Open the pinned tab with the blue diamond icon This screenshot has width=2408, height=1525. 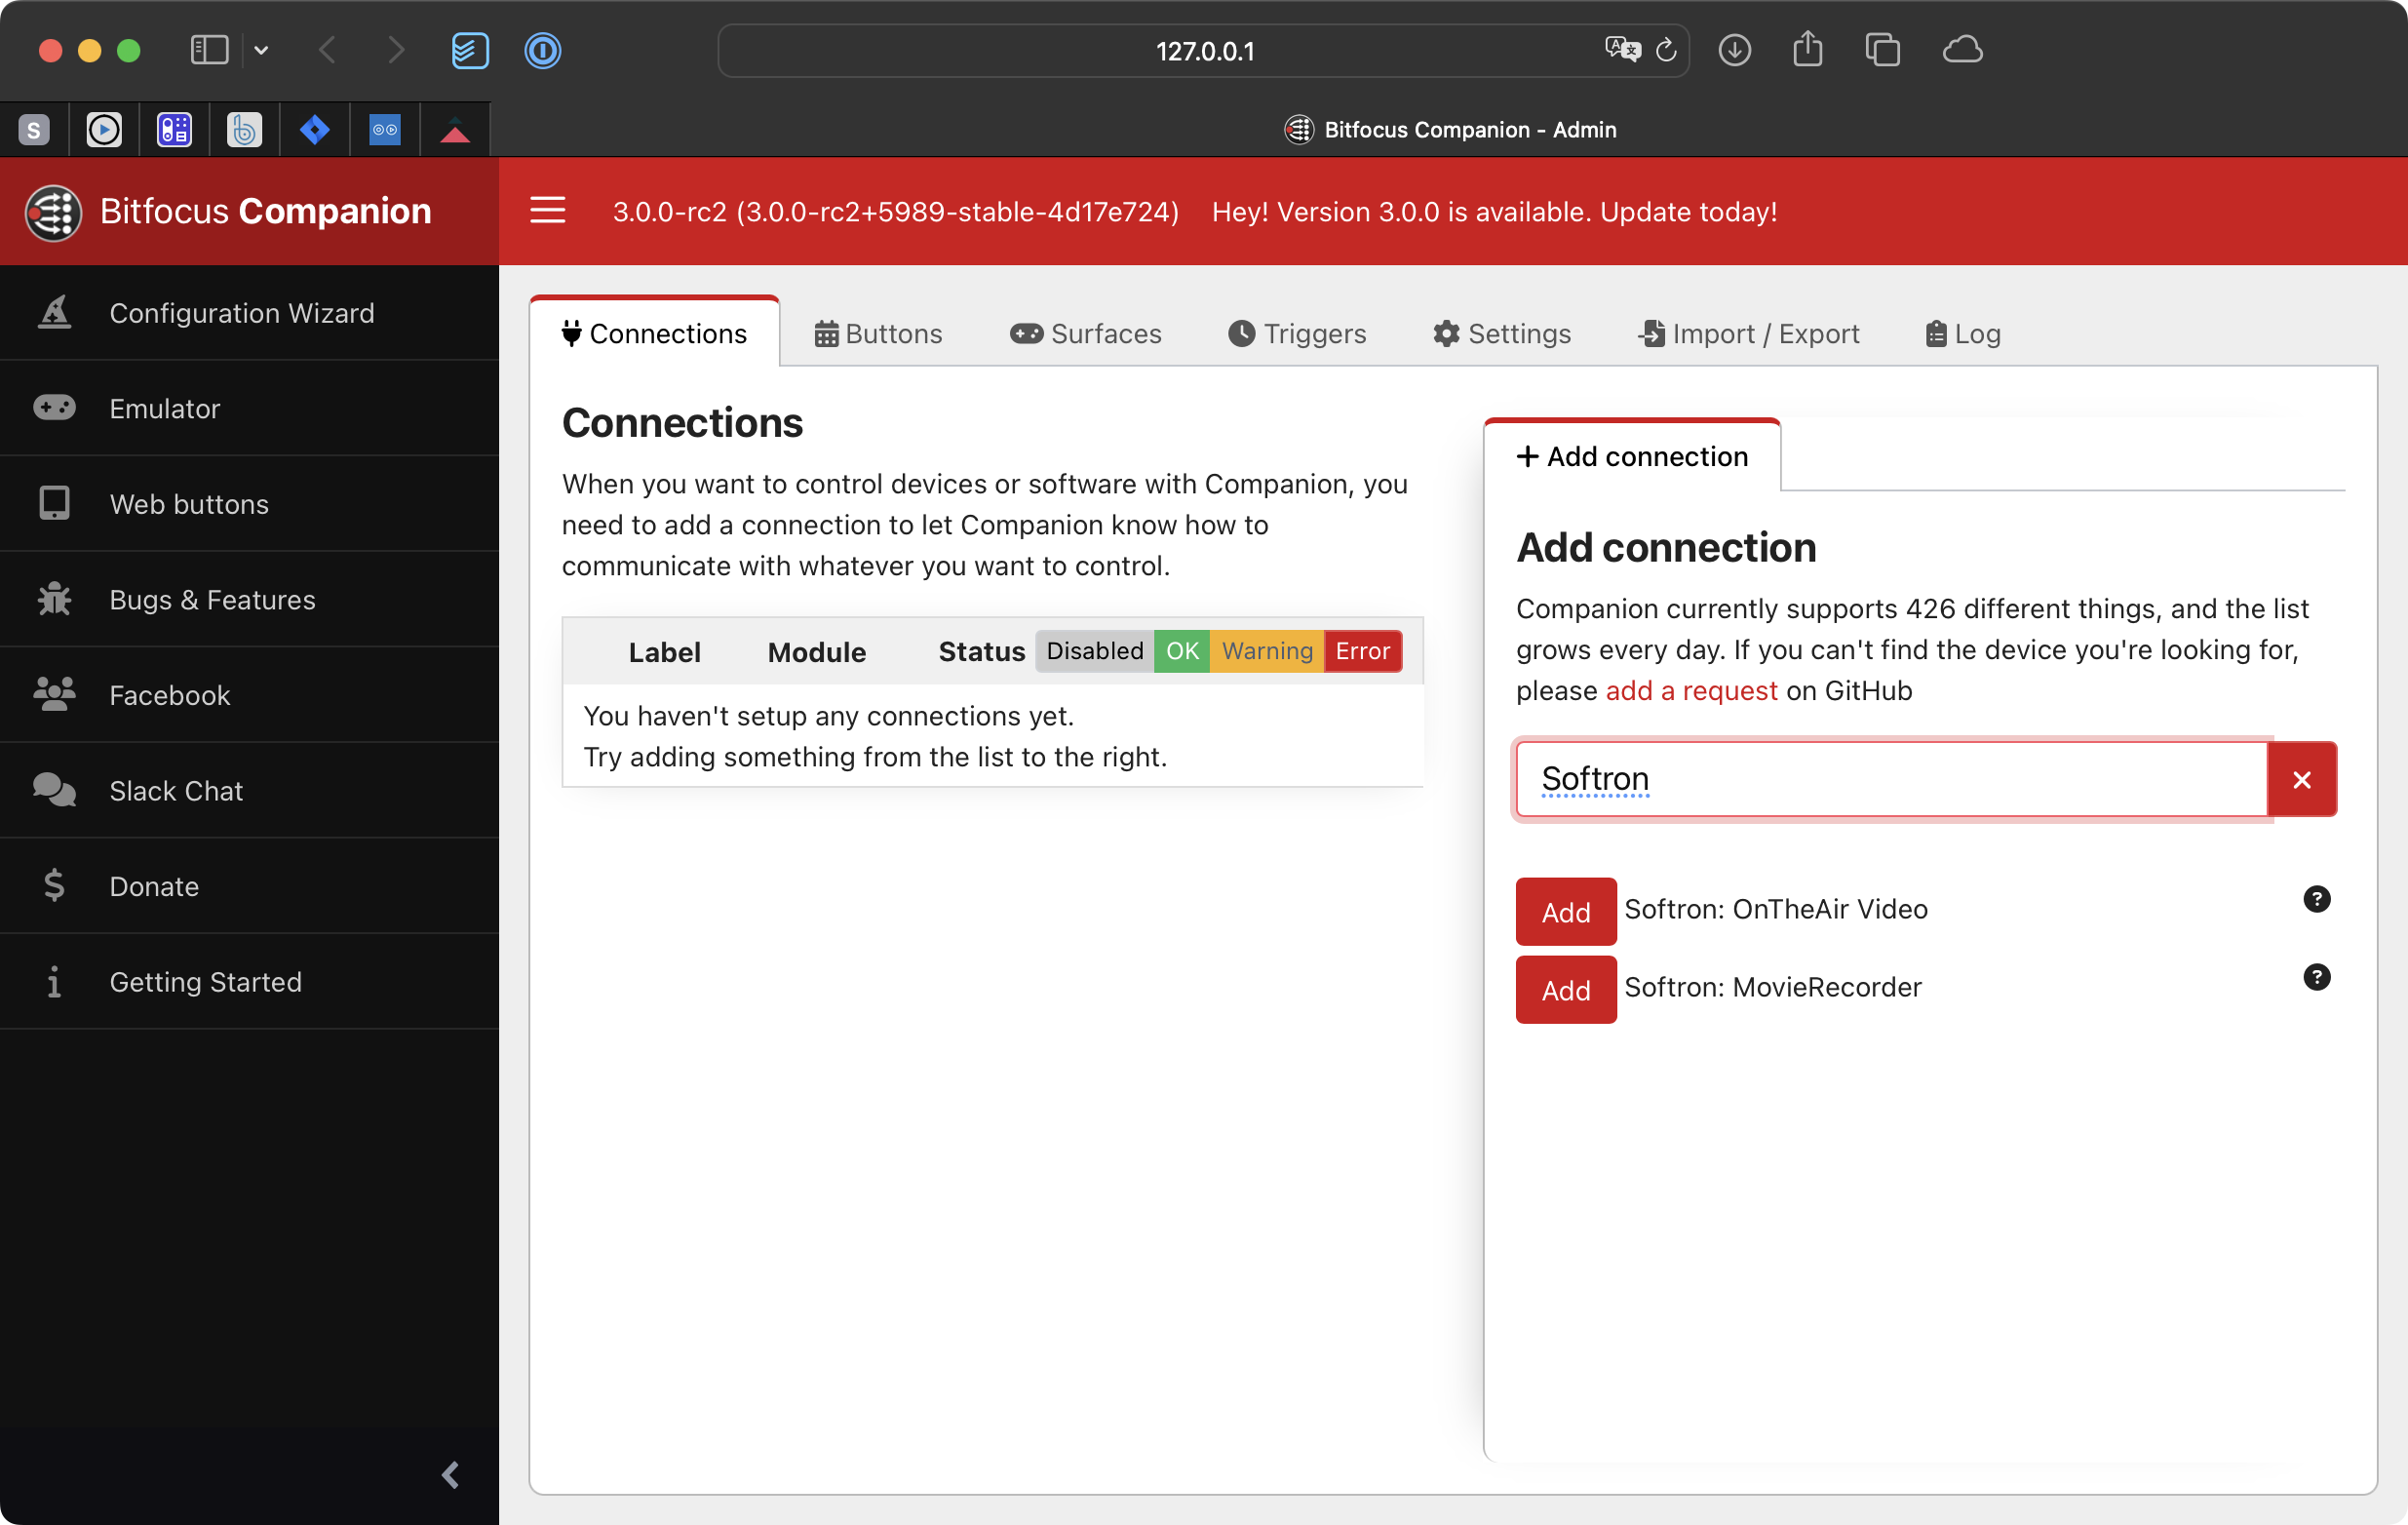coord(315,129)
